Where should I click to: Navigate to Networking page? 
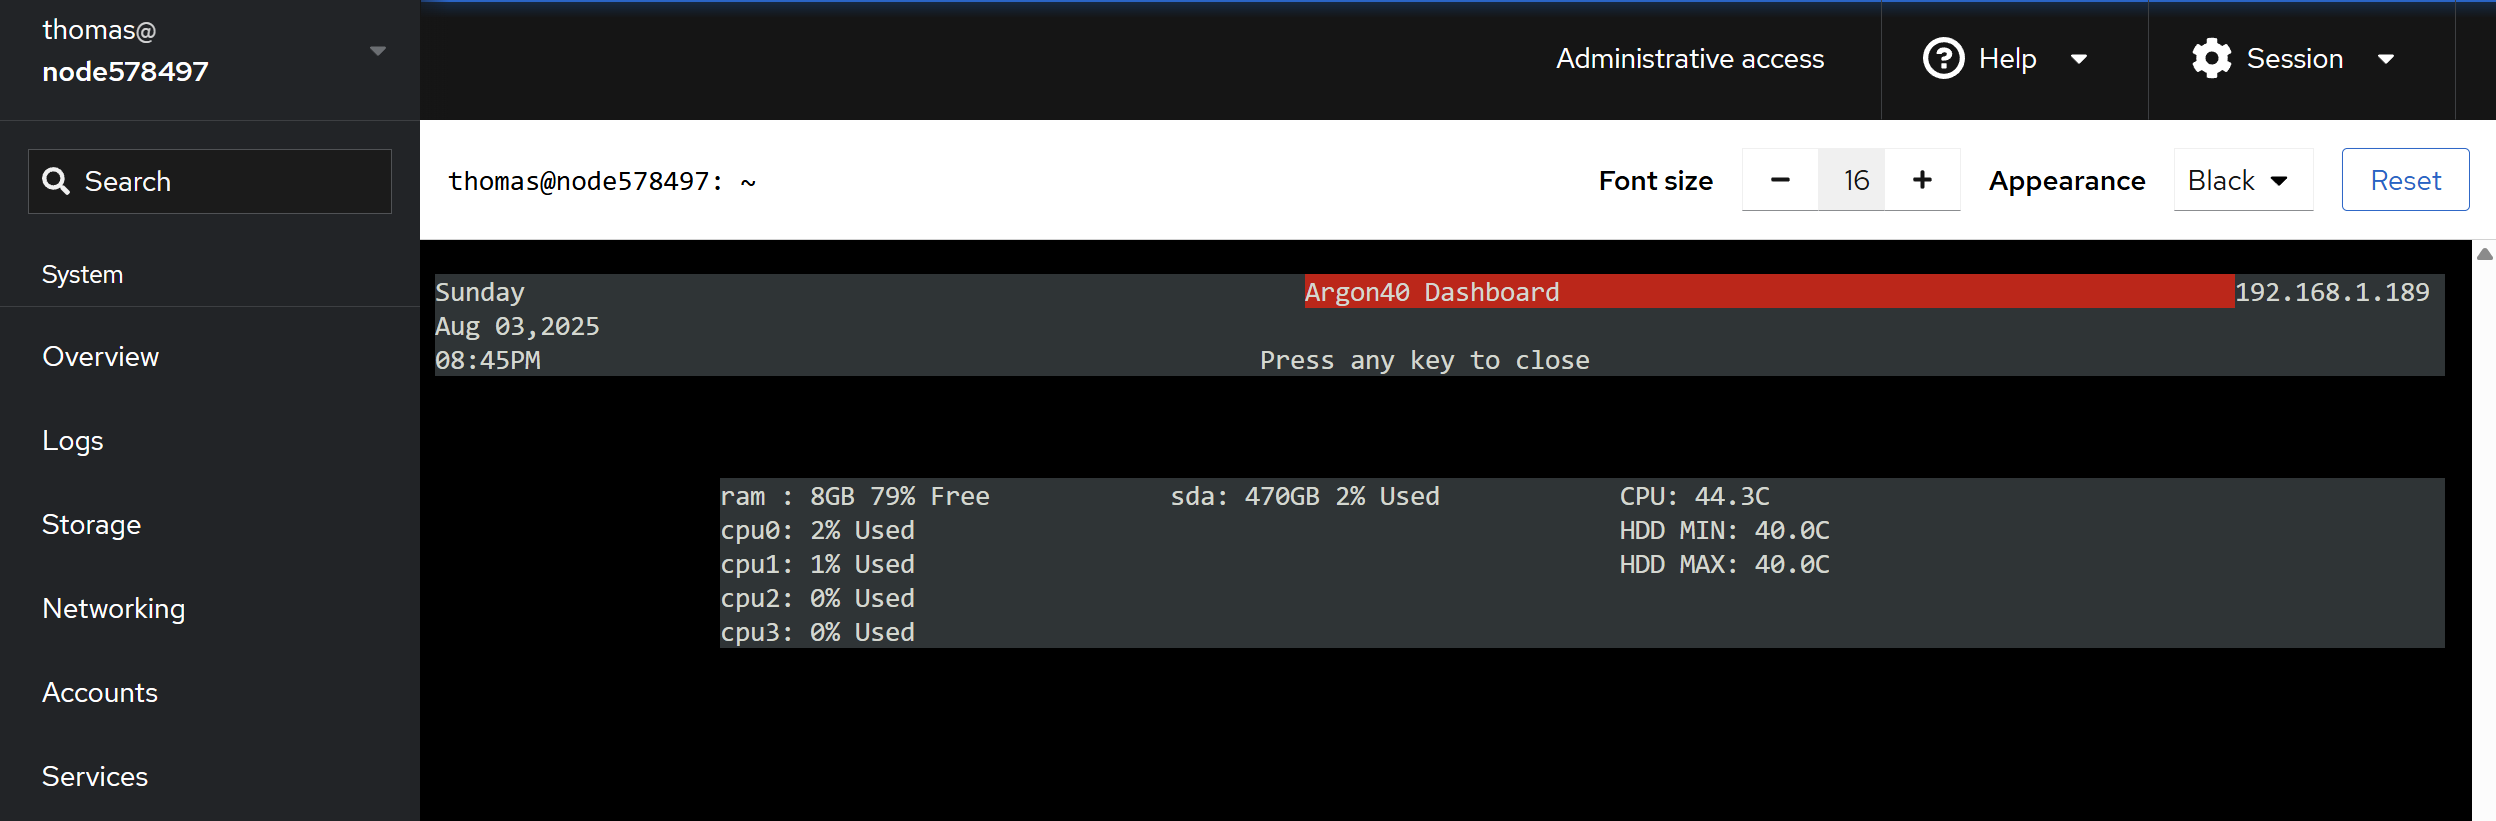[113, 609]
